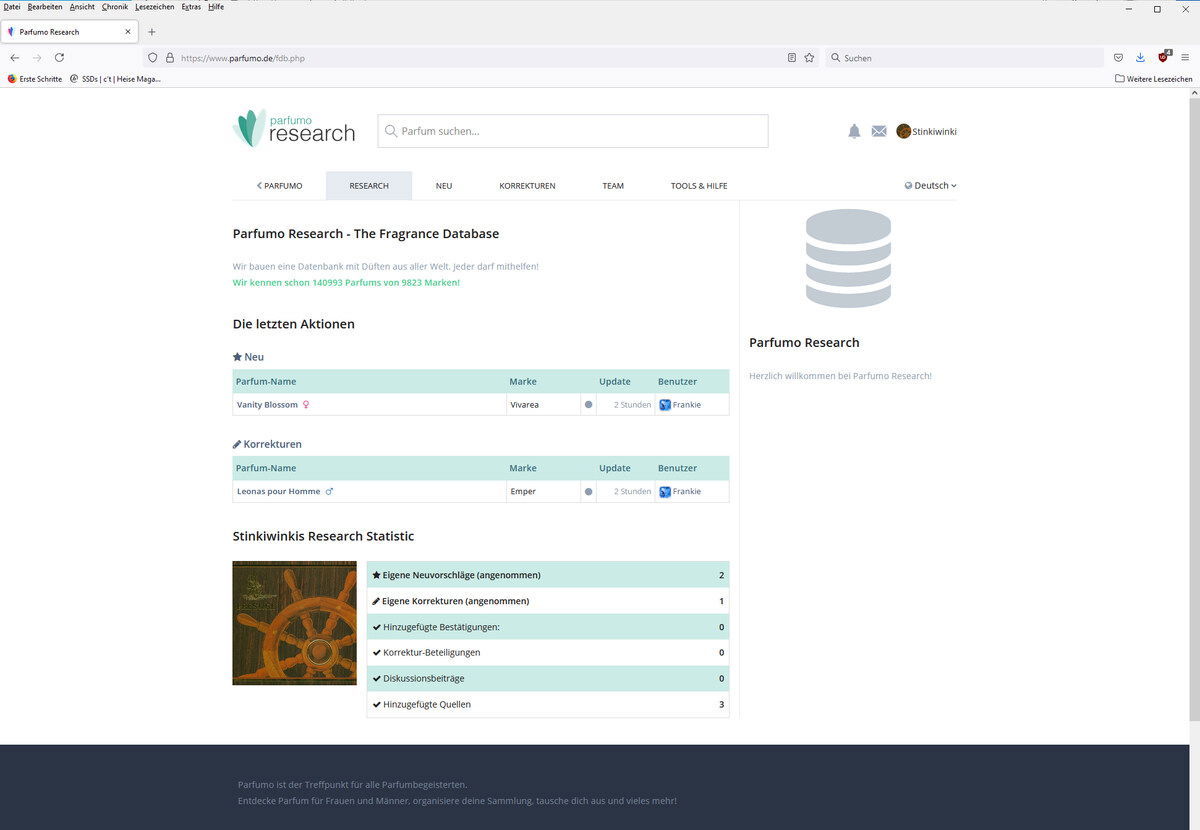The height and width of the screenshot is (830, 1200).
Task: Open the NEU nav tab
Action: (444, 186)
